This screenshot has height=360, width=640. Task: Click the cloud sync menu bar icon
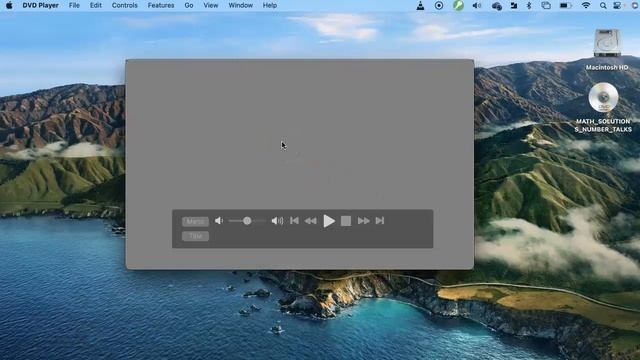(x=496, y=6)
